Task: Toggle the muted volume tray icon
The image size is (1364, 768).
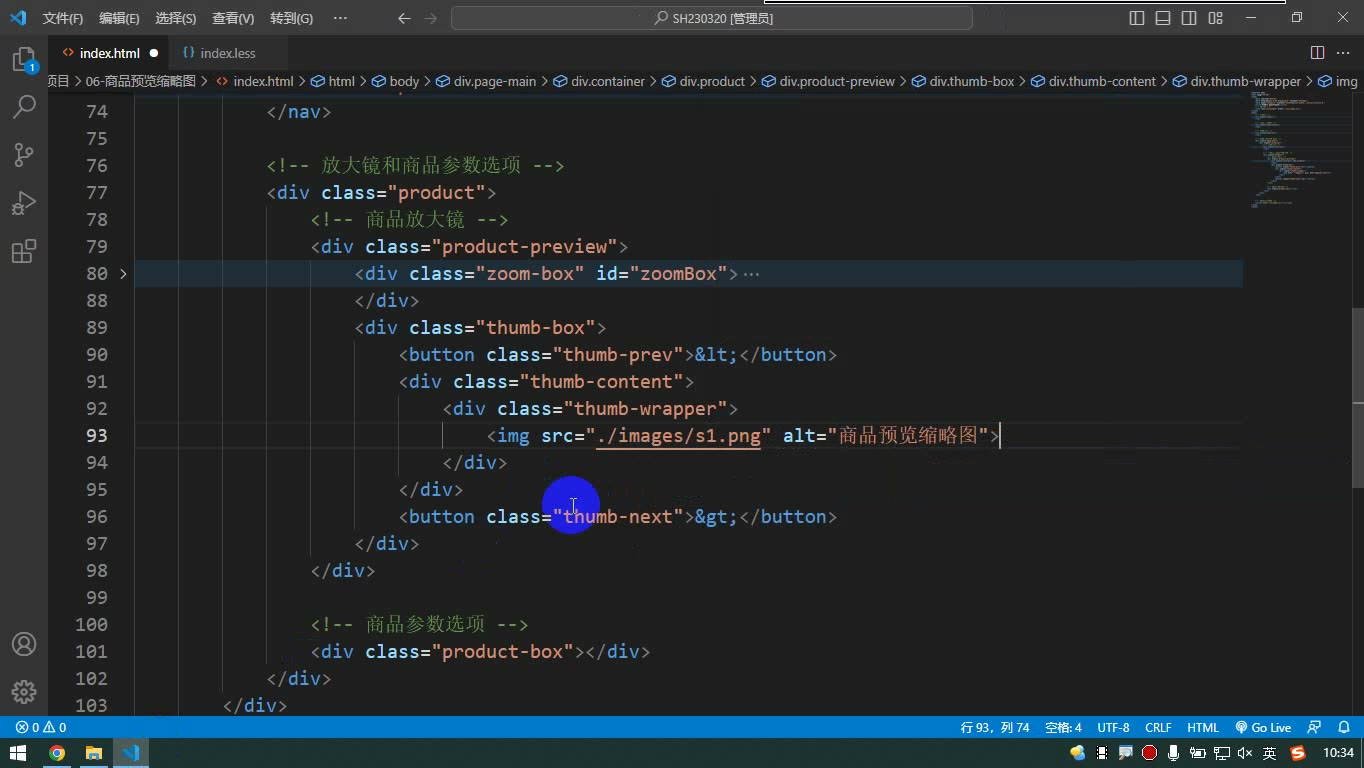Action: [1246, 753]
